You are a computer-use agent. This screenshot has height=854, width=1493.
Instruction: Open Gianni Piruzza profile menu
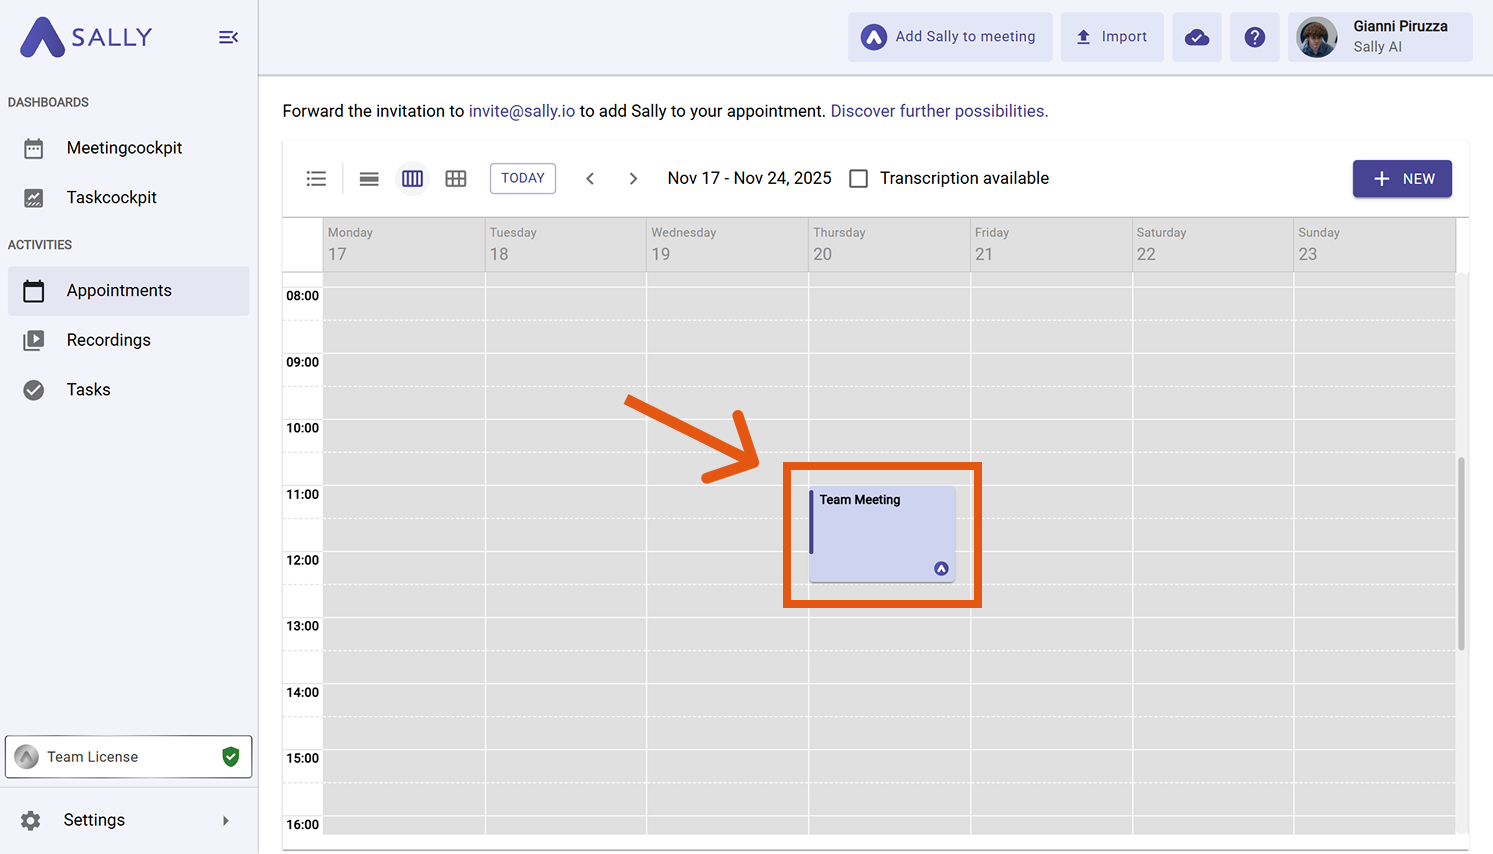pos(1379,37)
